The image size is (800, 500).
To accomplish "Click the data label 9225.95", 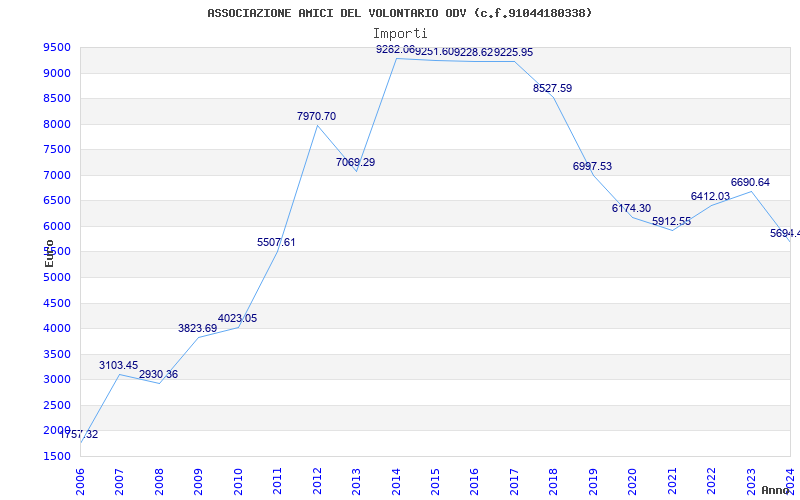I will pyautogui.click(x=513, y=52).
